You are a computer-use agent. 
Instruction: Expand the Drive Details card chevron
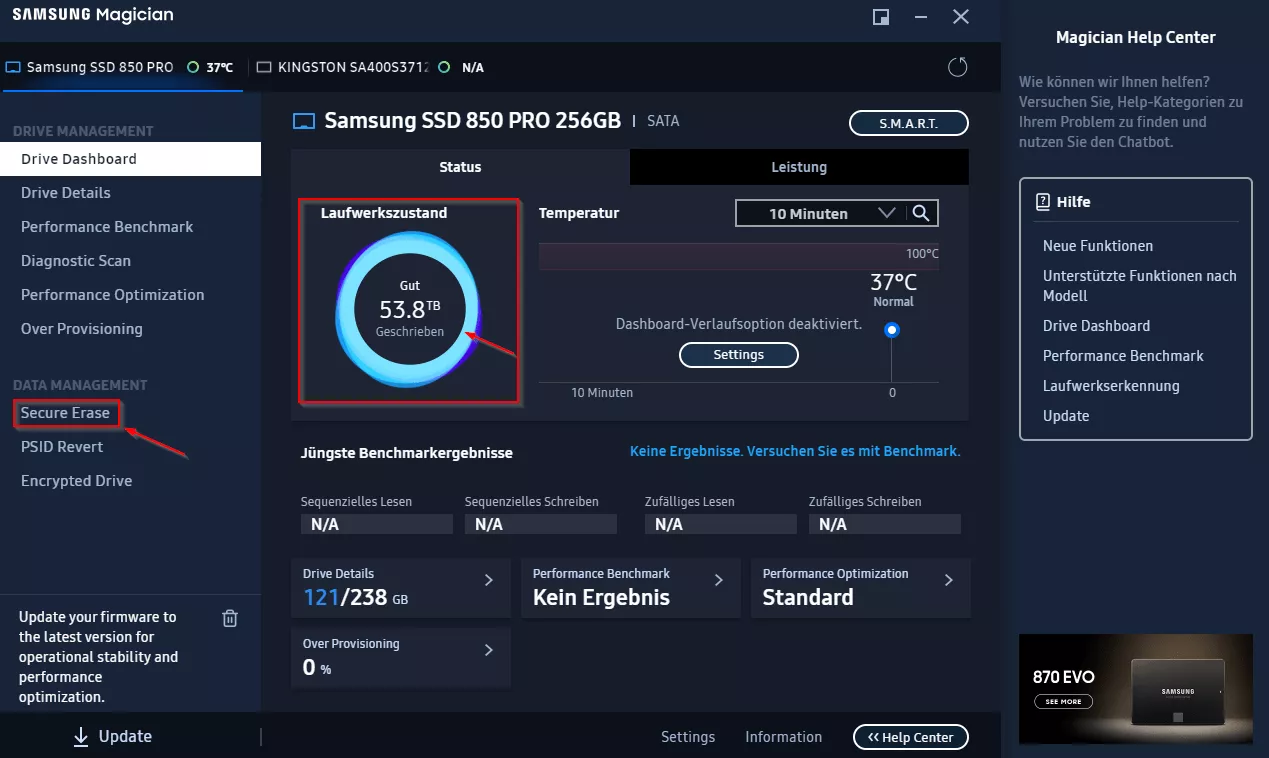pos(489,580)
